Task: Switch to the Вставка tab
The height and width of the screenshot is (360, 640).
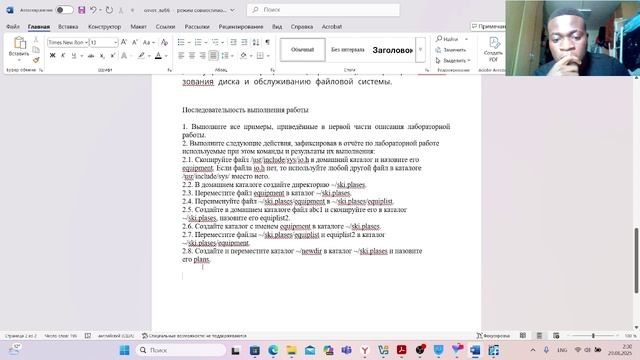Action: (x=68, y=27)
